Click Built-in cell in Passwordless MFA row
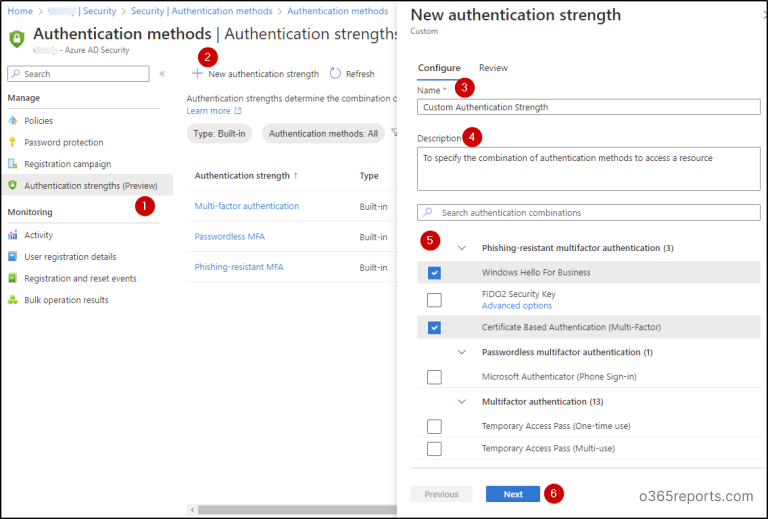 (373, 237)
